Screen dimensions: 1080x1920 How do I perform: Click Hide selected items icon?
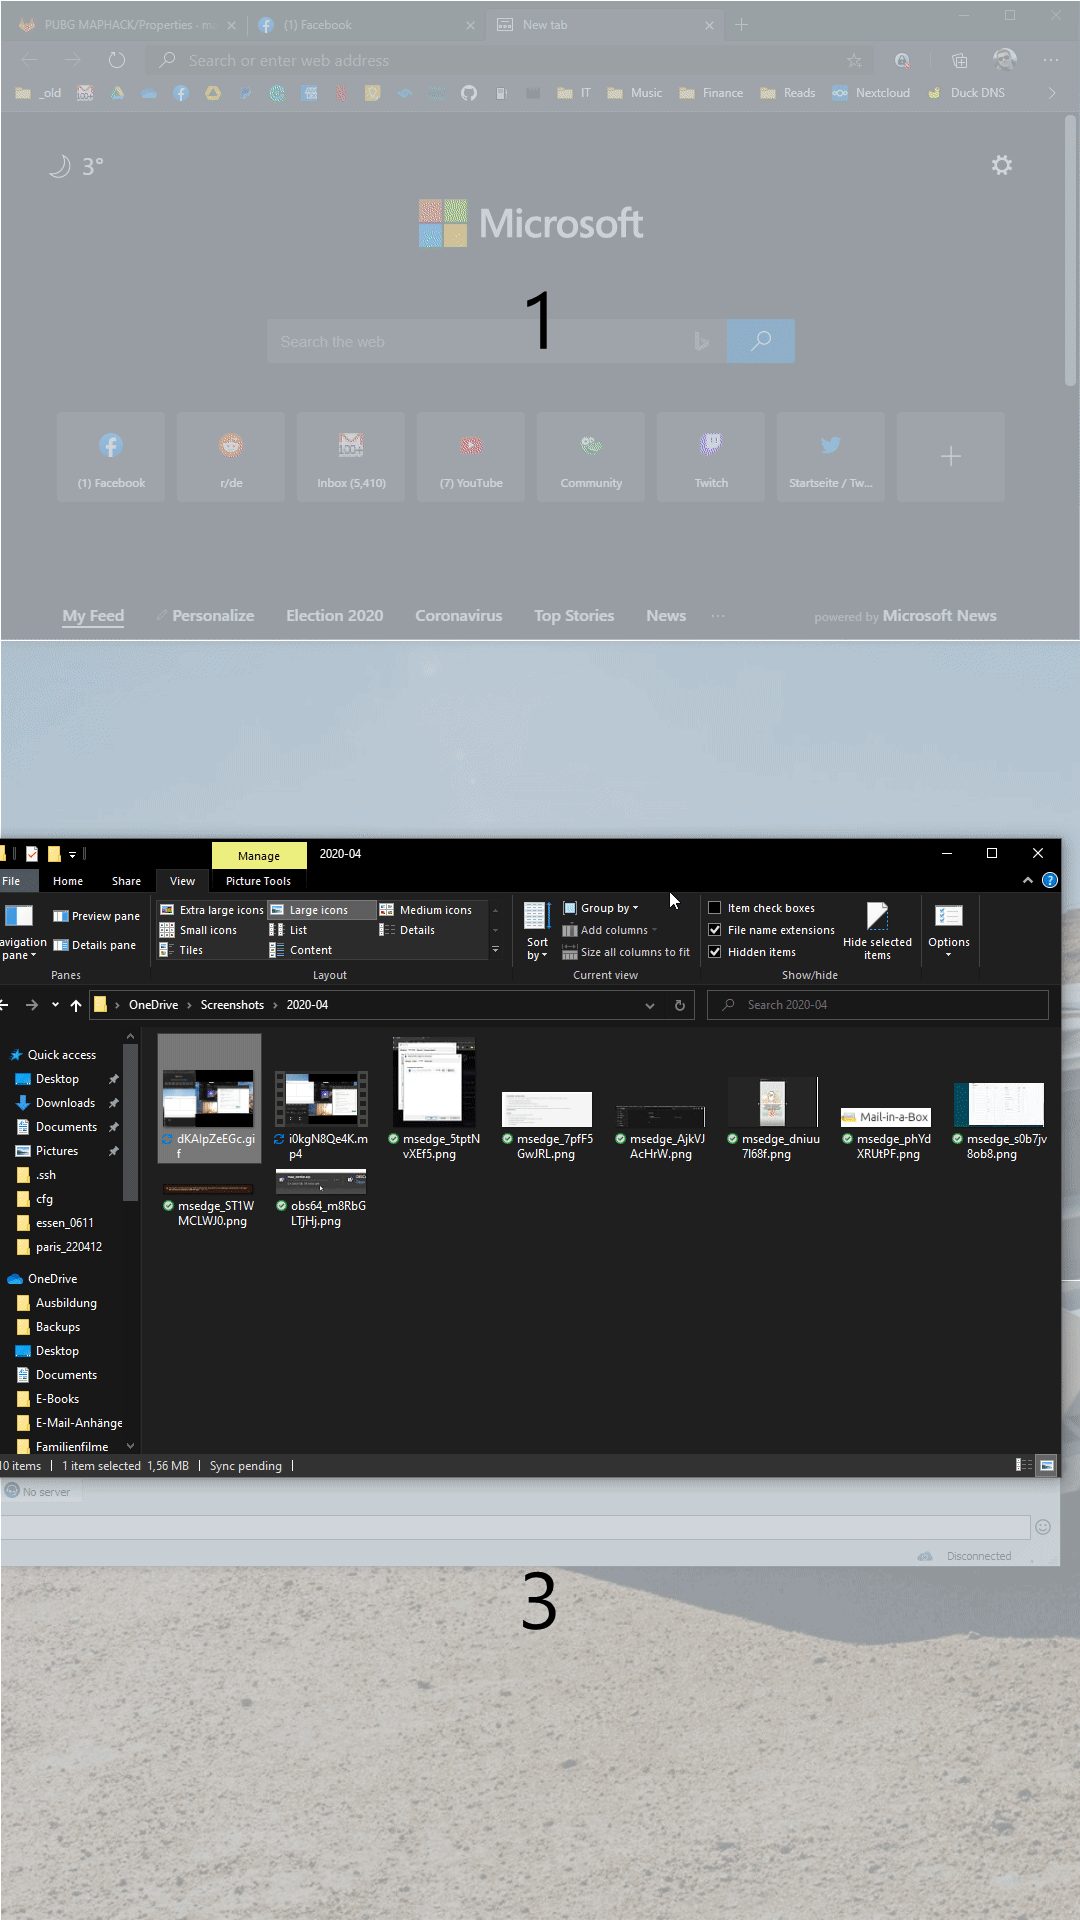877,930
